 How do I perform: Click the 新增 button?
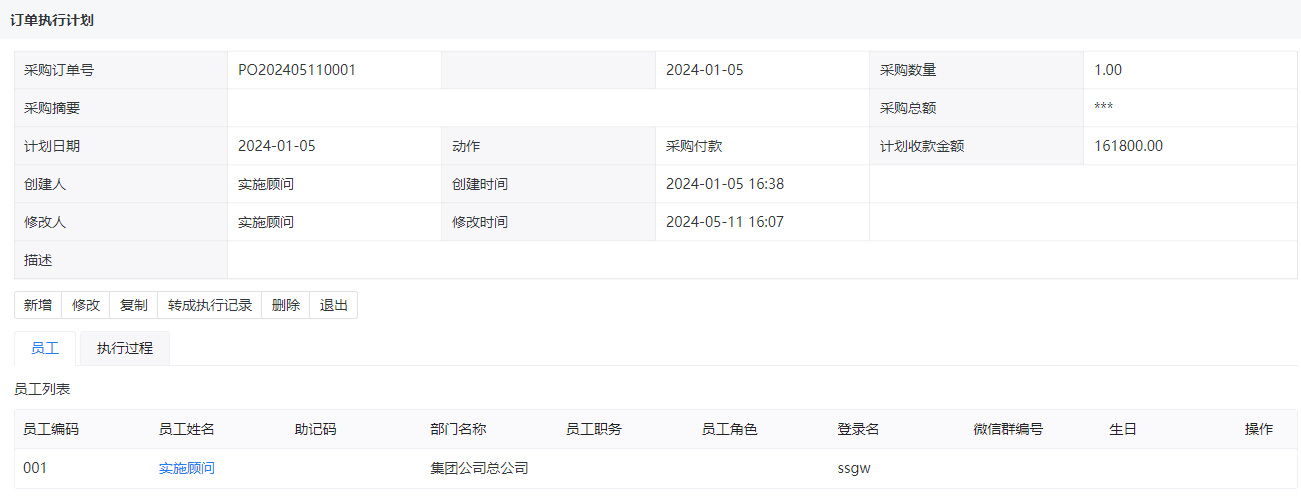point(38,305)
